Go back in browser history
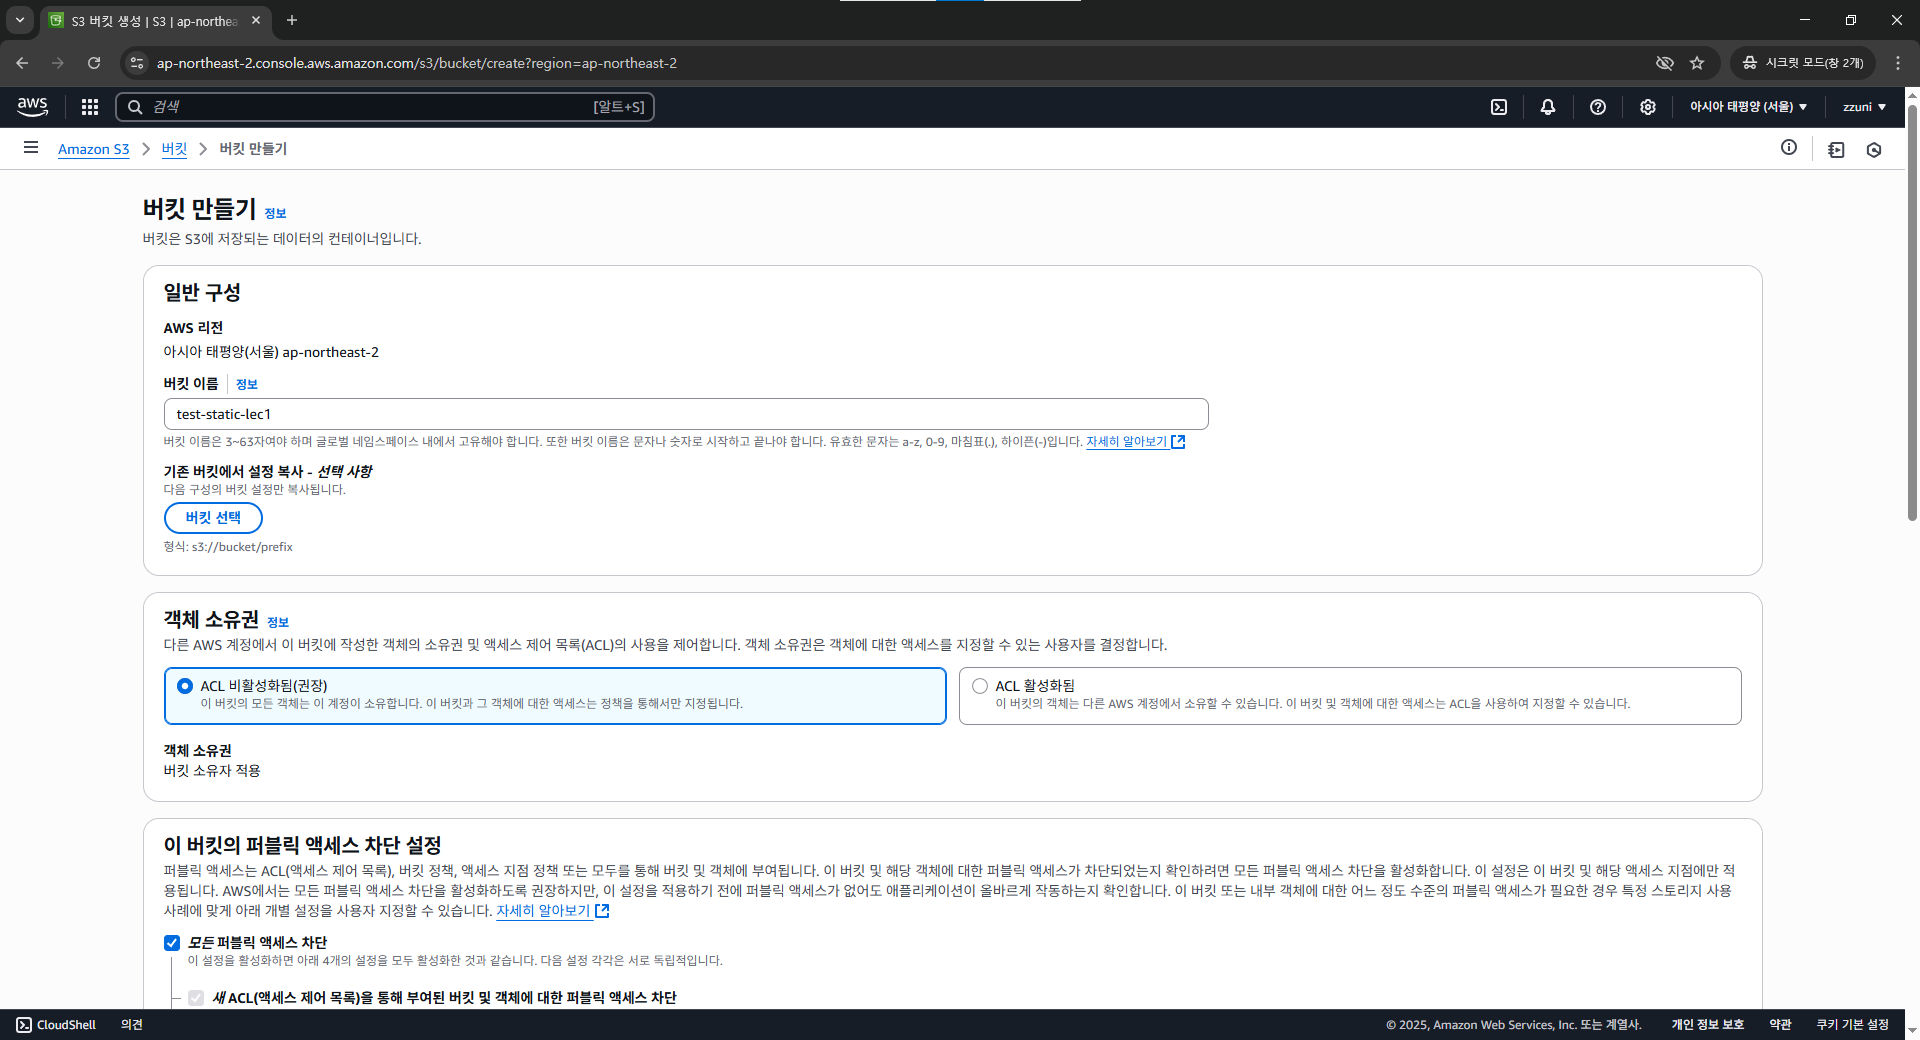1920x1040 pixels. point(22,63)
